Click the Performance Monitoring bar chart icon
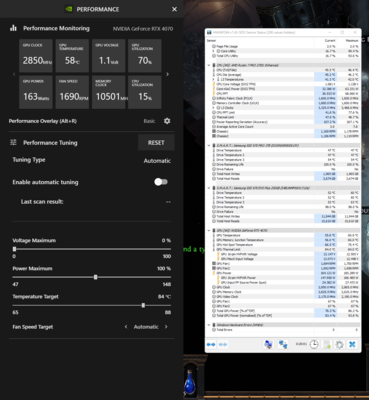369x400 pixels. pos(13,28)
